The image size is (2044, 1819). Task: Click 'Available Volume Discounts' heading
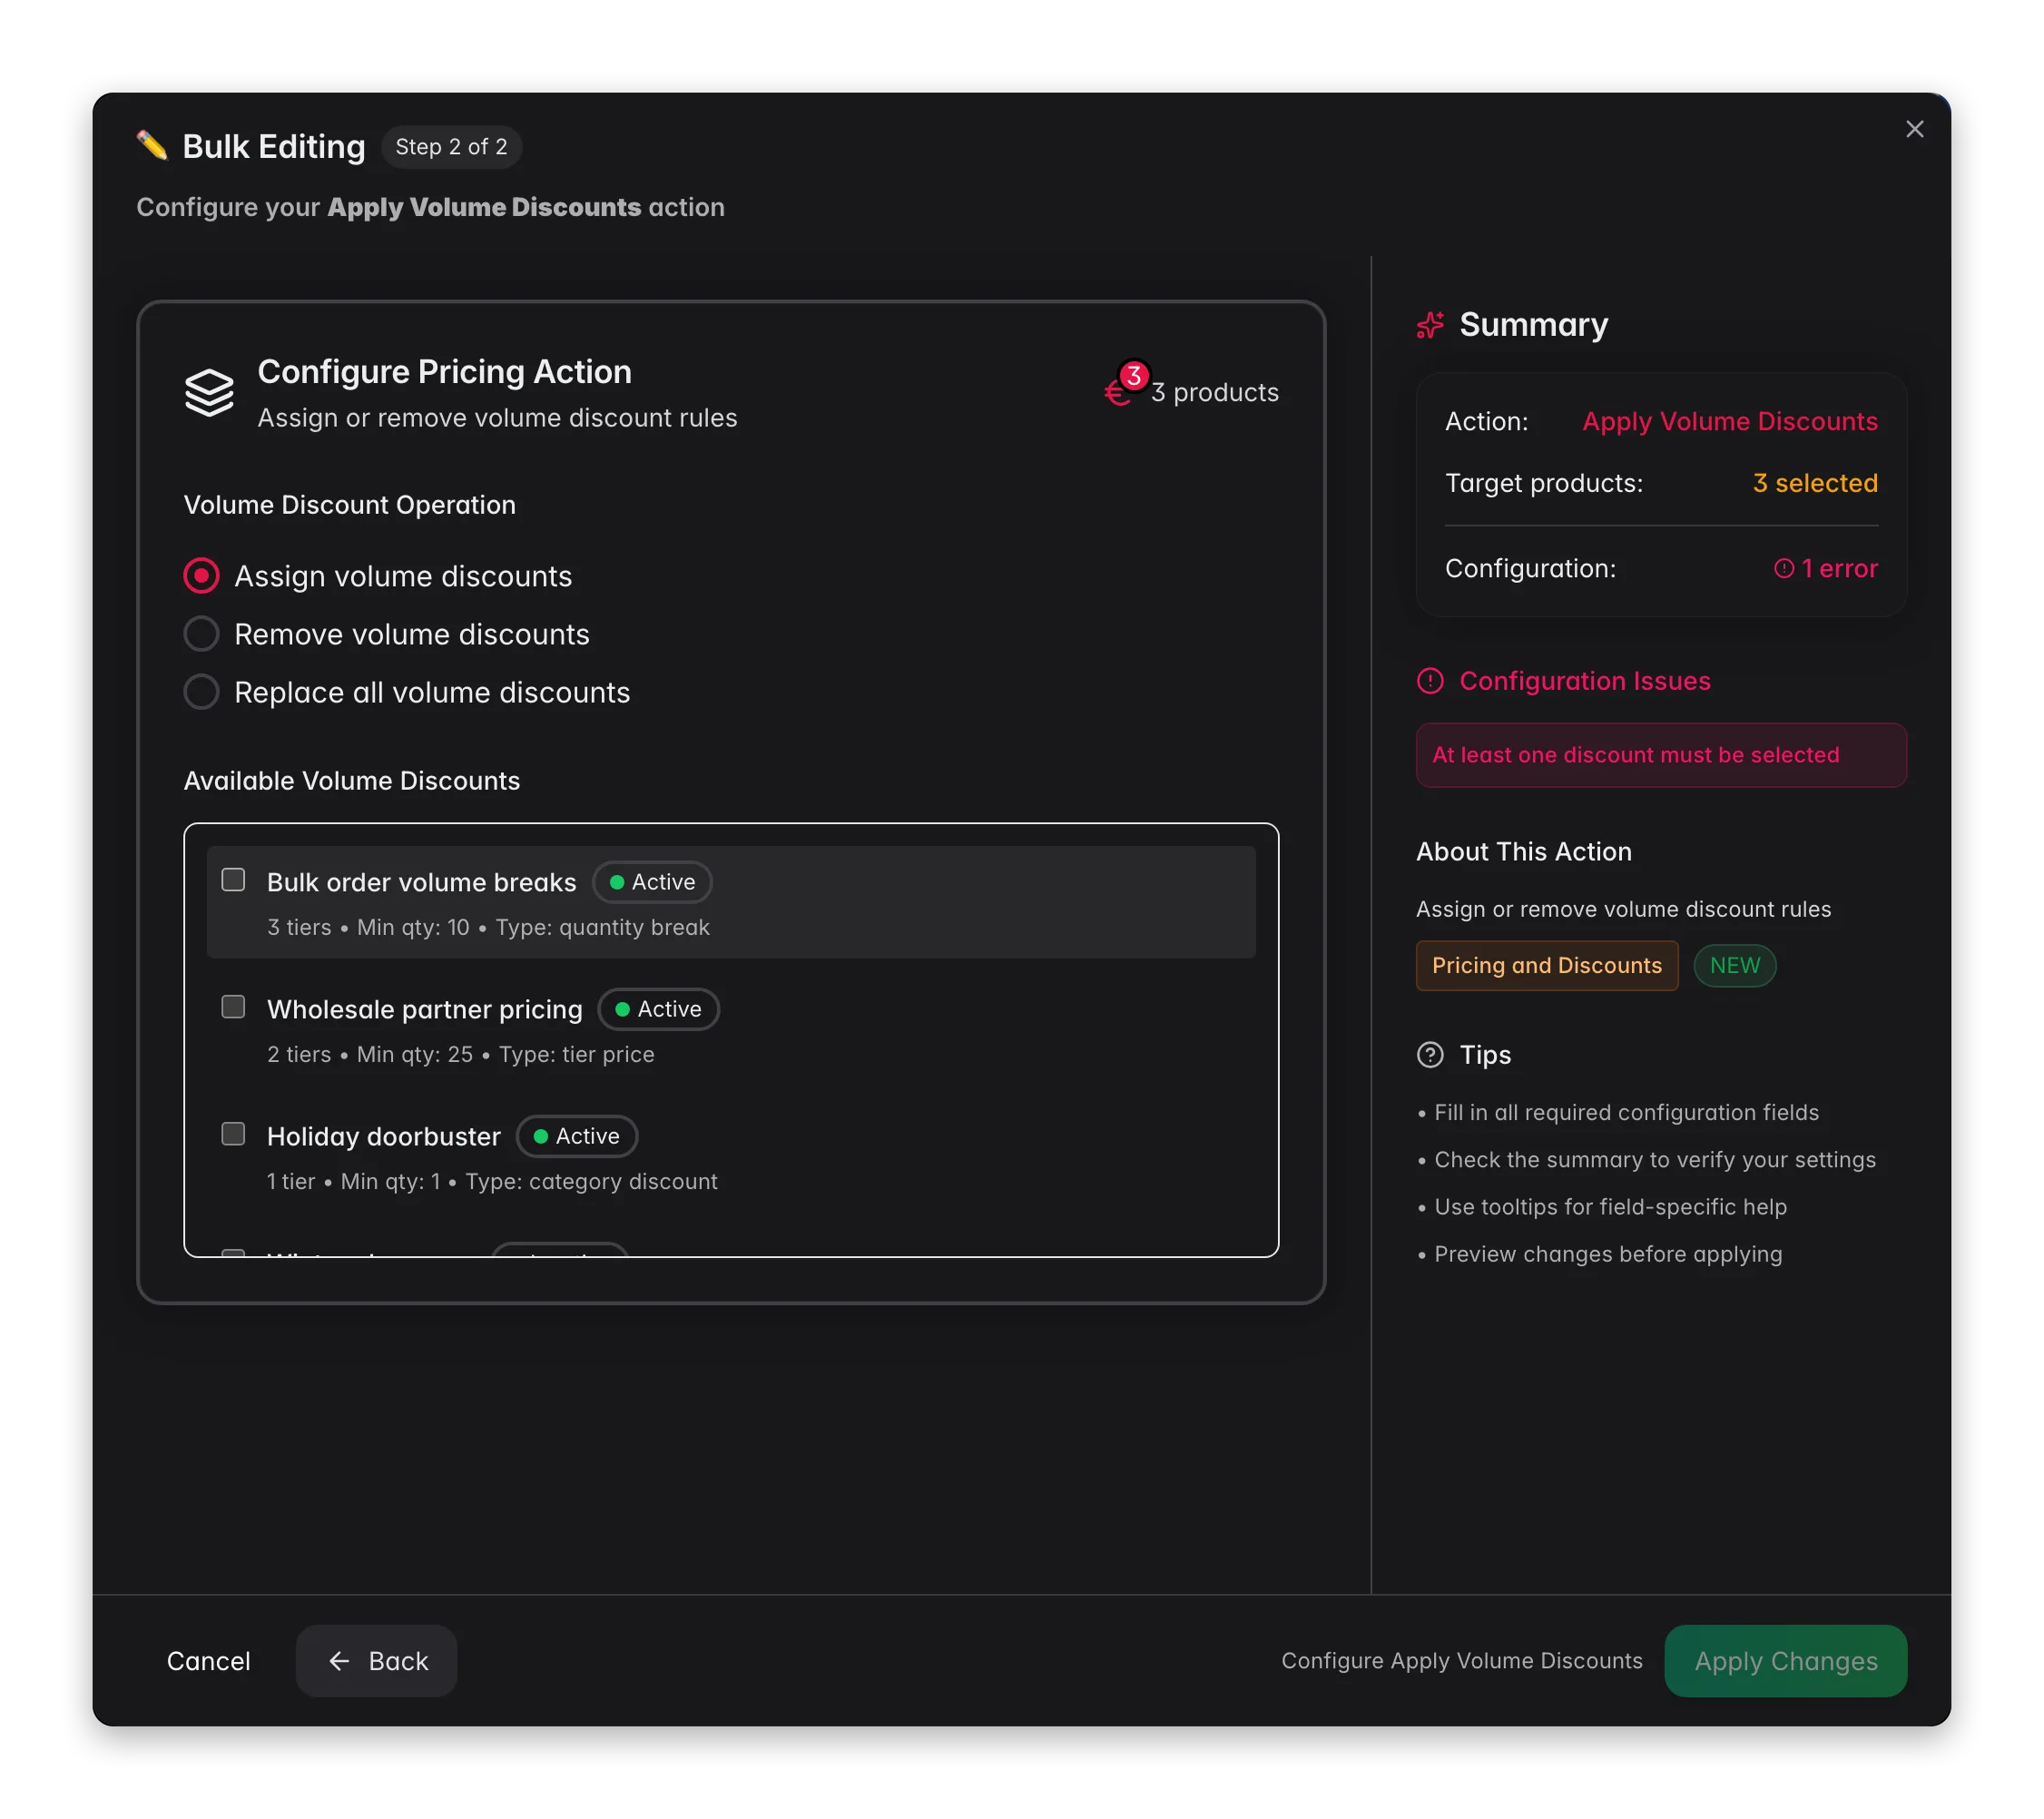point(352,780)
